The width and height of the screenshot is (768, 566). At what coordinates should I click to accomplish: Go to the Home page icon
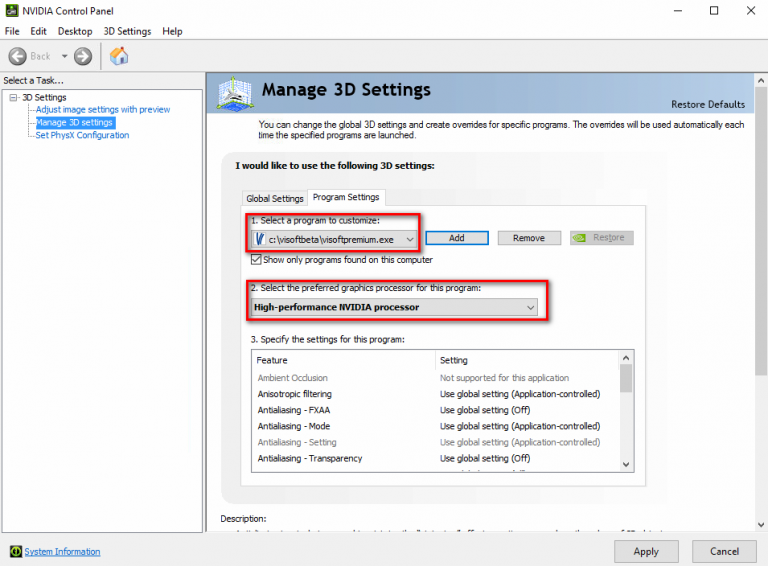click(x=119, y=56)
